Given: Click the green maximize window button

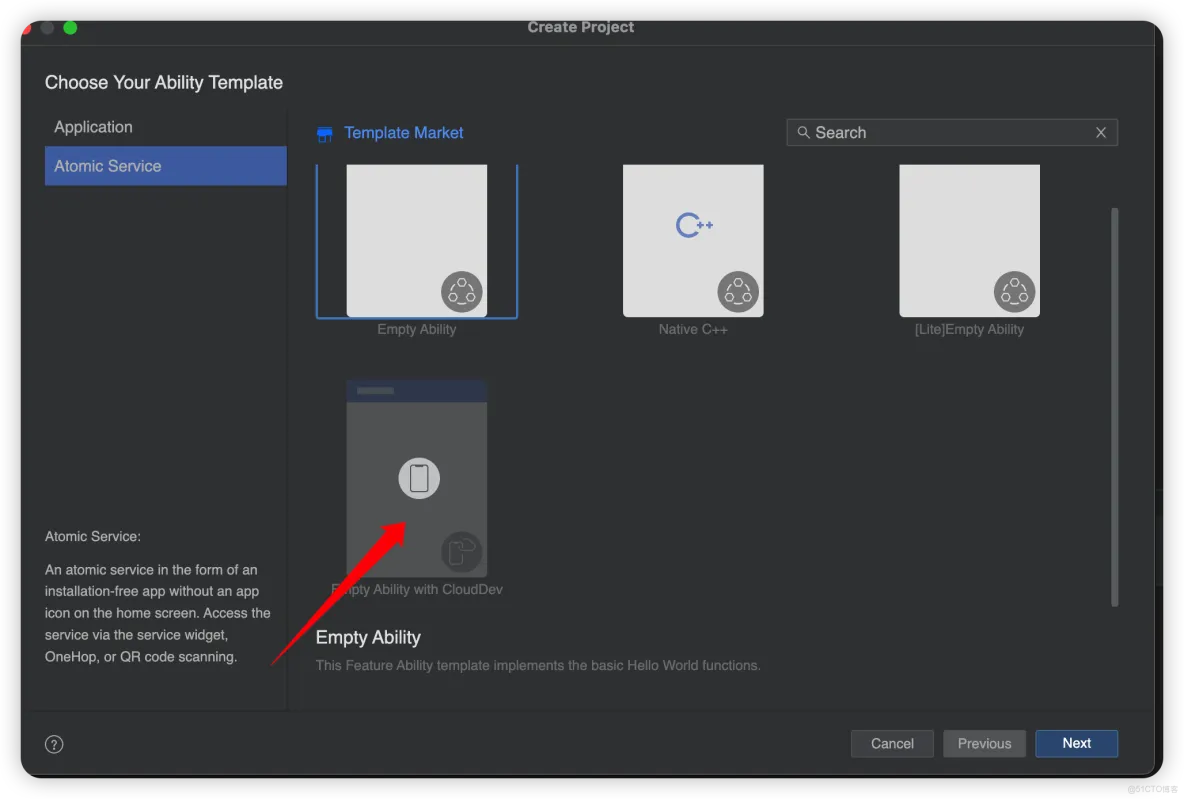Looking at the screenshot, I should point(70,28).
